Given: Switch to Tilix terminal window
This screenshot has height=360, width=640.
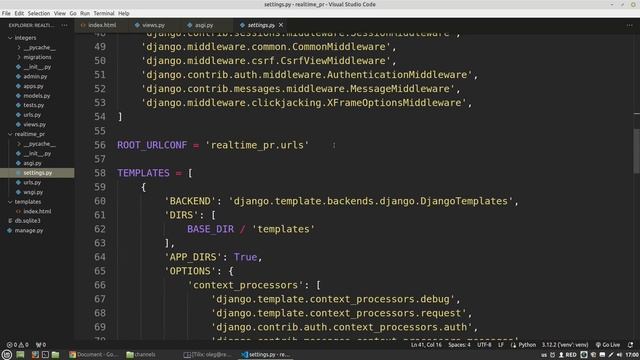Looking at the screenshot, I should [x=207, y=355].
